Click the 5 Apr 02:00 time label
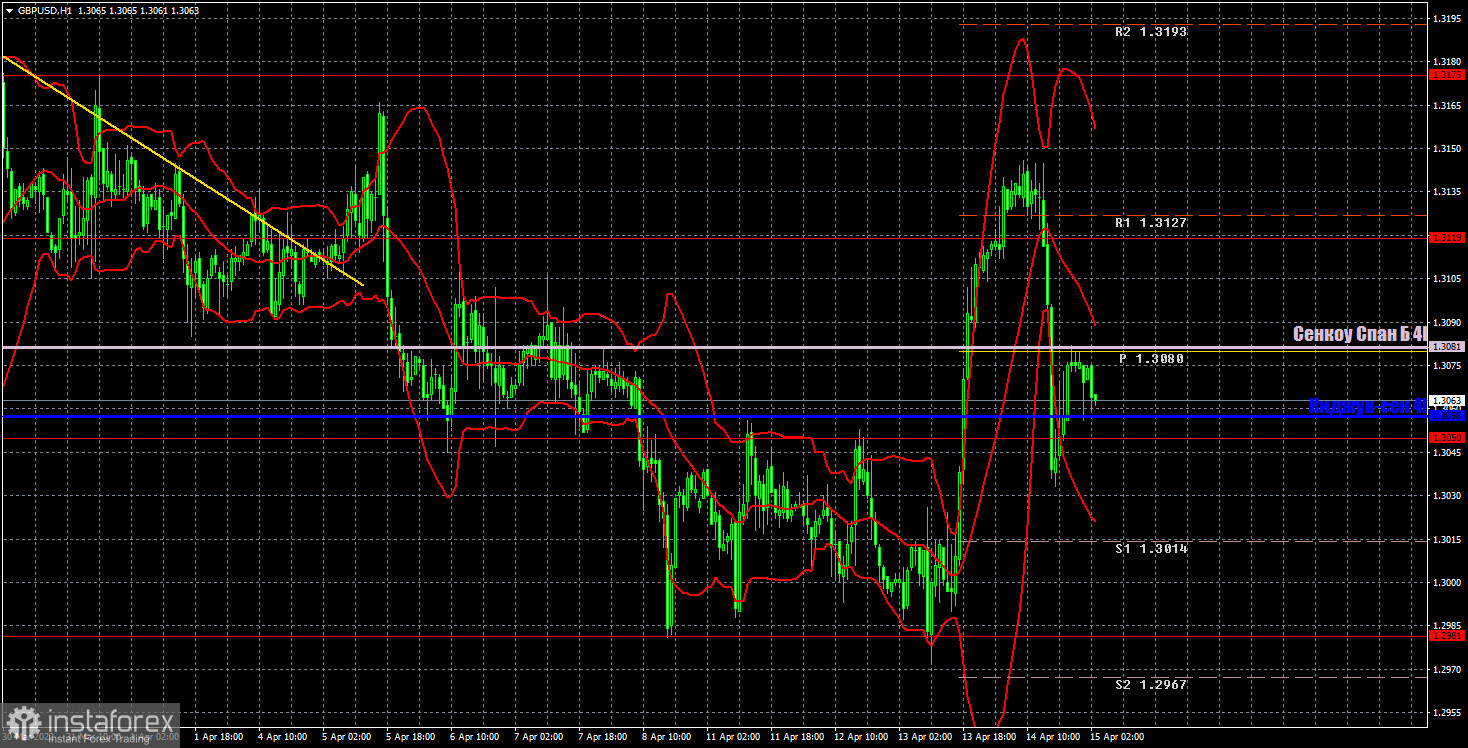 [347, 737]
